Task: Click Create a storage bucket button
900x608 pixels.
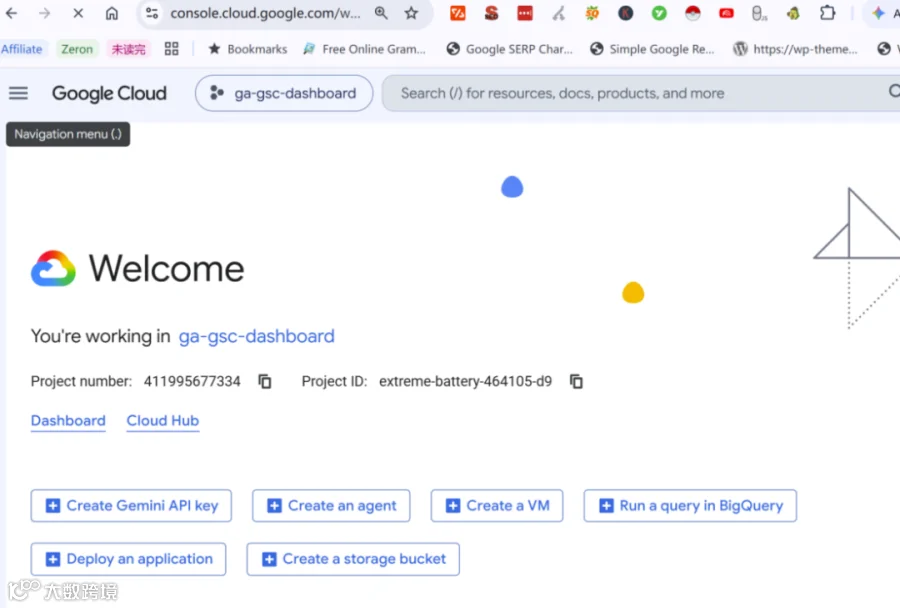Action: click(353, 559)
